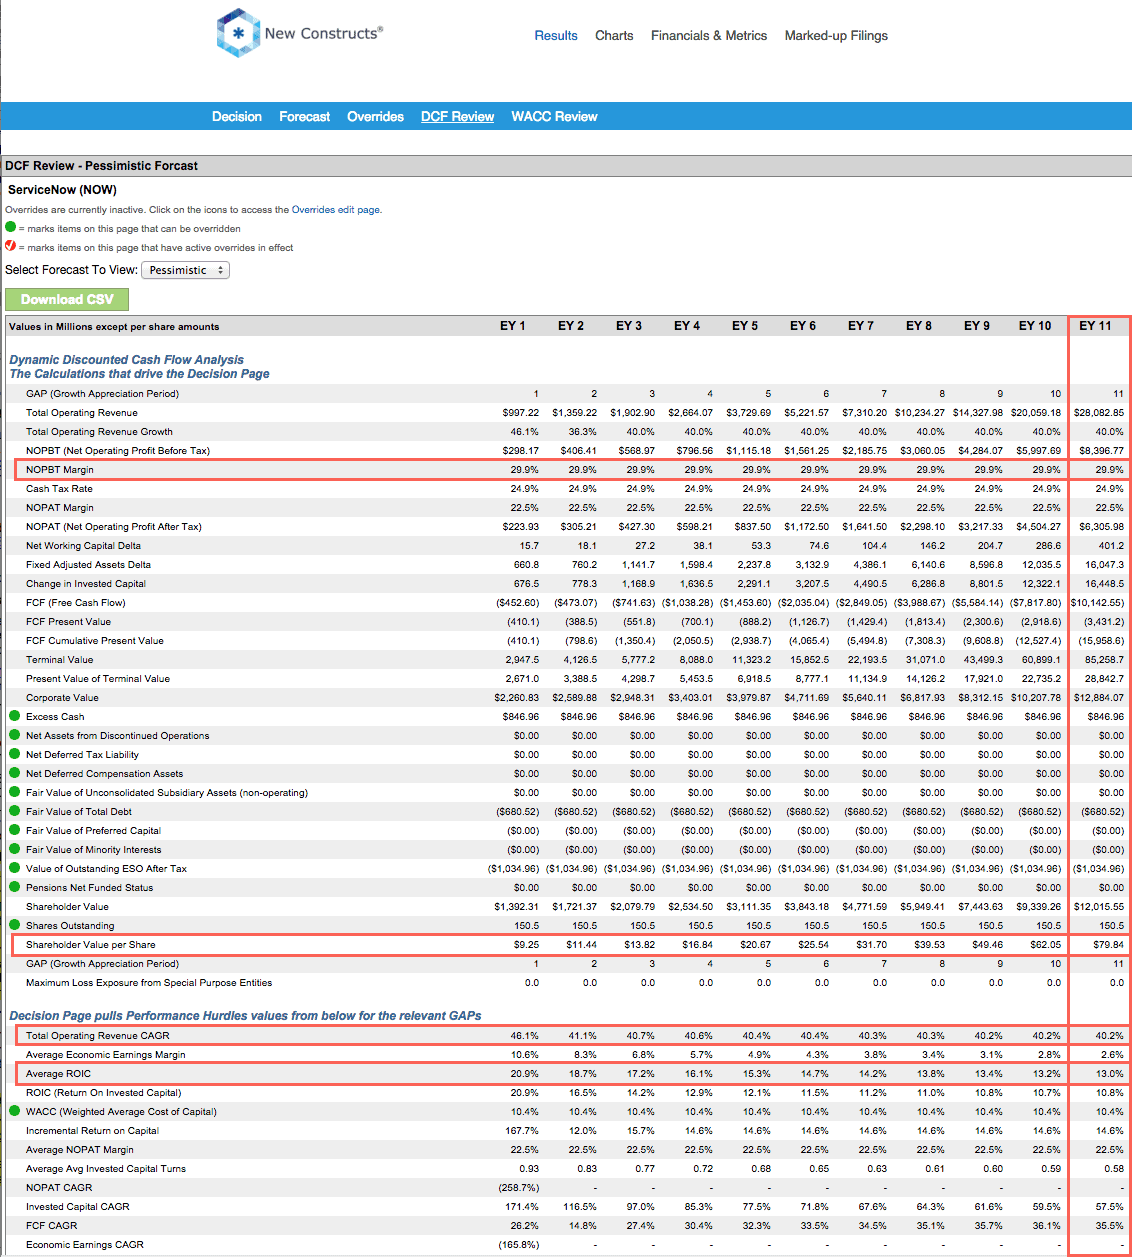
Task: Click Total Operating Revenue CAGR row label
Action: pos(98,1035)
